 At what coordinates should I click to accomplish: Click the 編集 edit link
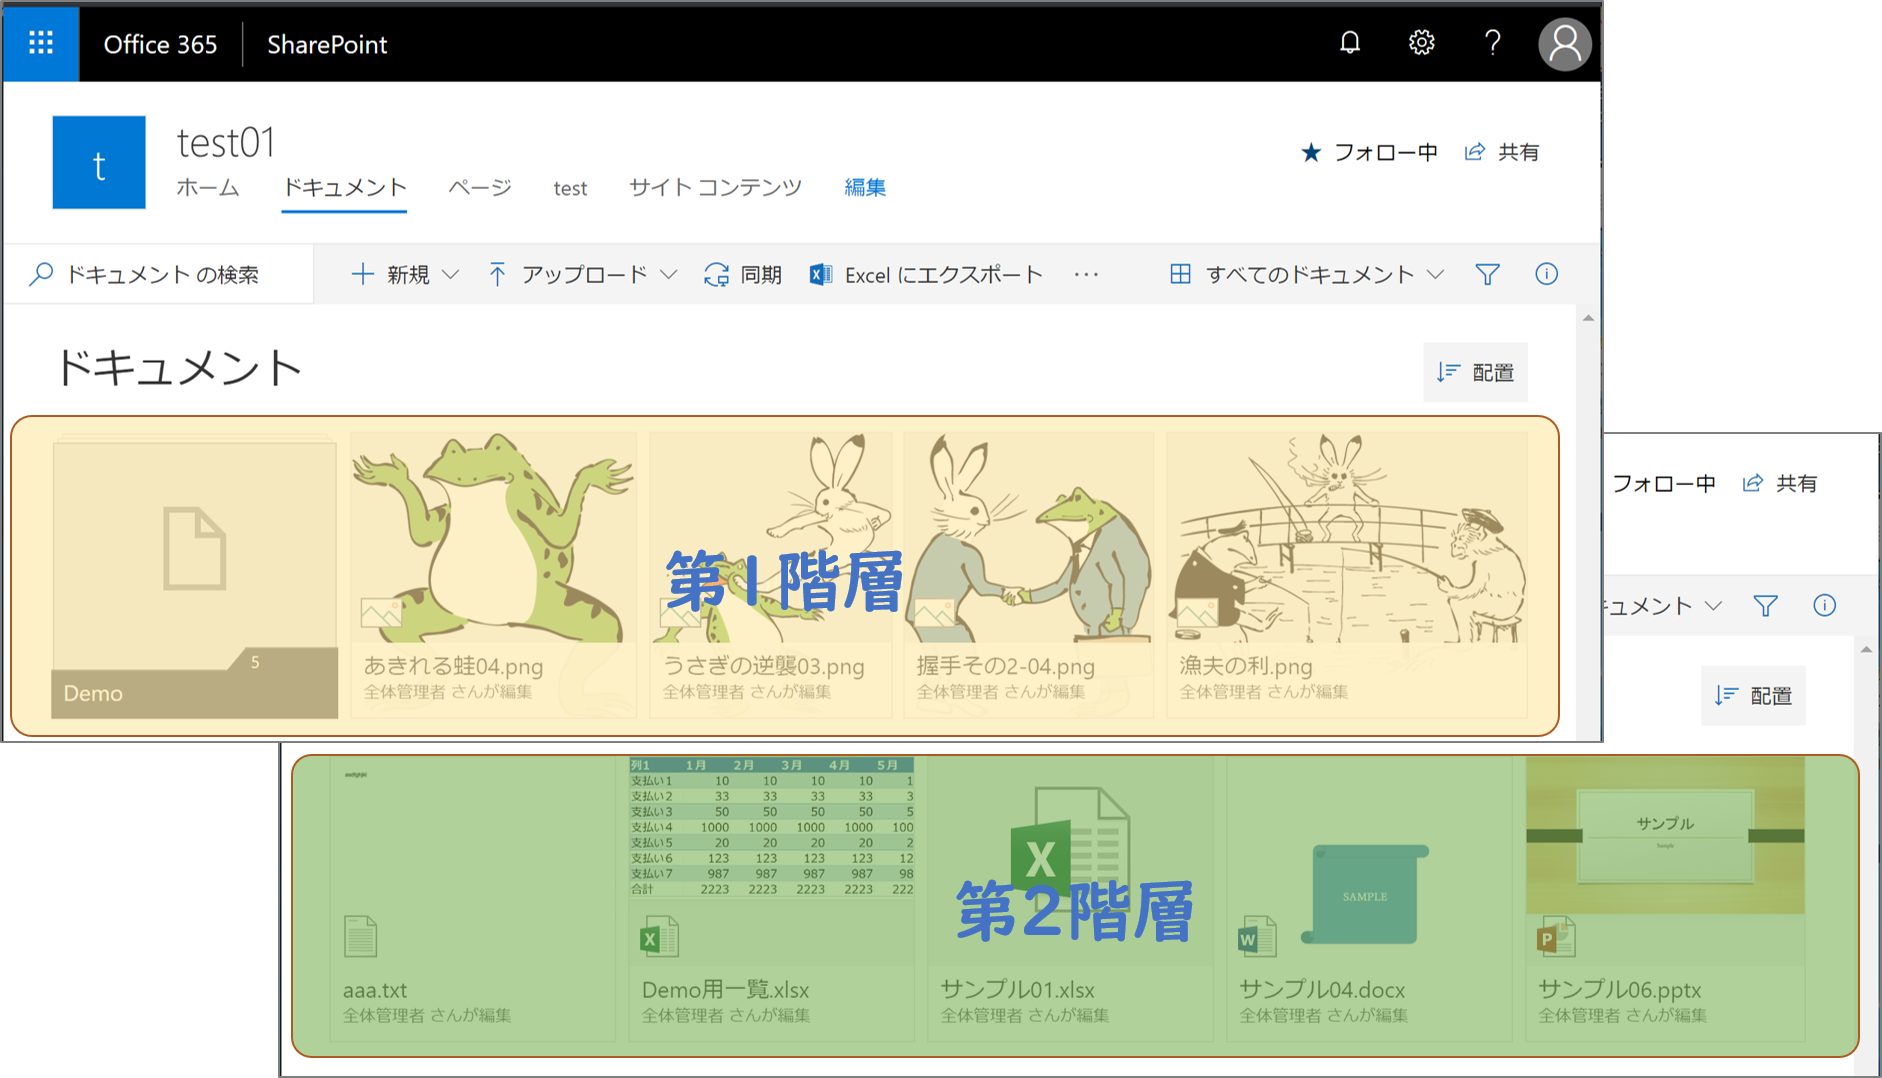click(864, 188)
